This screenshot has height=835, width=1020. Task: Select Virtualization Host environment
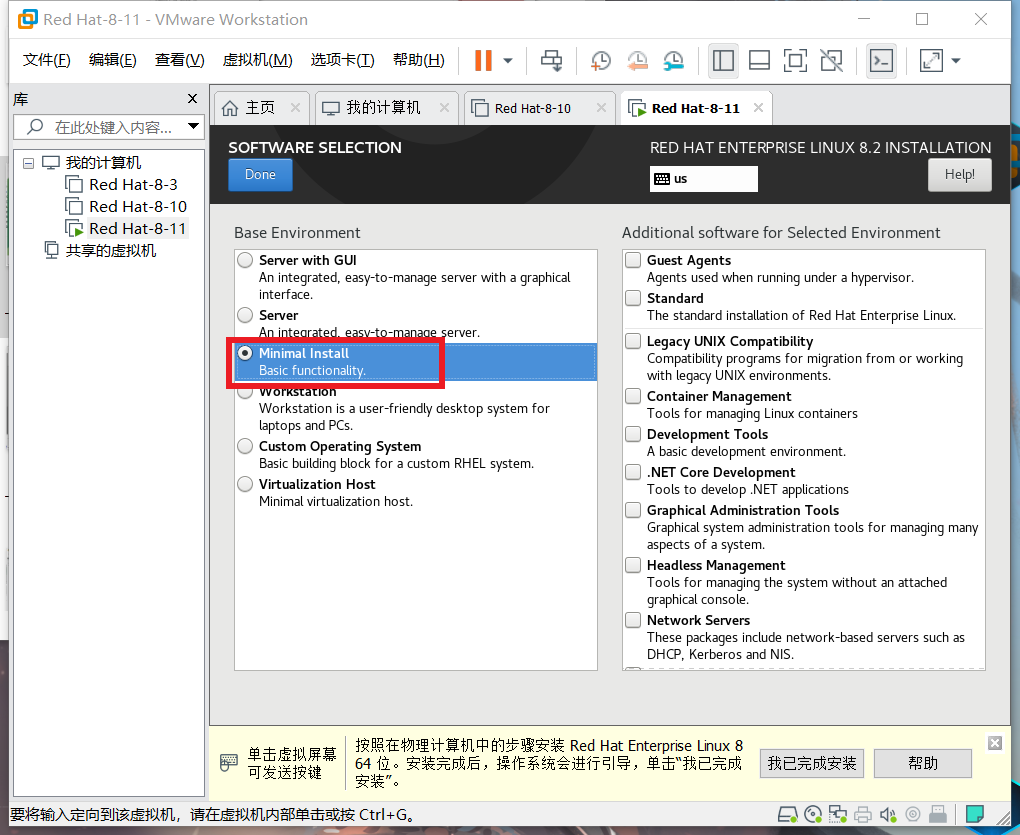tap(245, 484)
